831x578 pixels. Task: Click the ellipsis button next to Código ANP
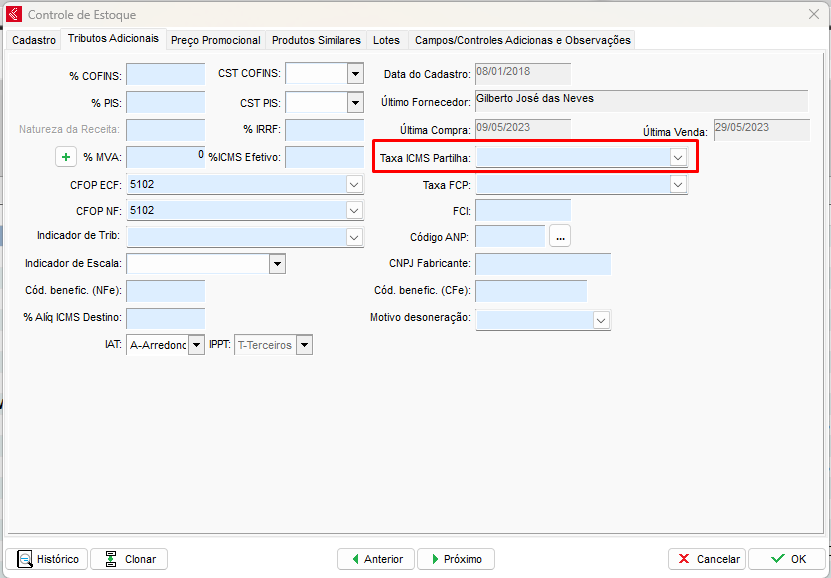click(x=559, y=236)
